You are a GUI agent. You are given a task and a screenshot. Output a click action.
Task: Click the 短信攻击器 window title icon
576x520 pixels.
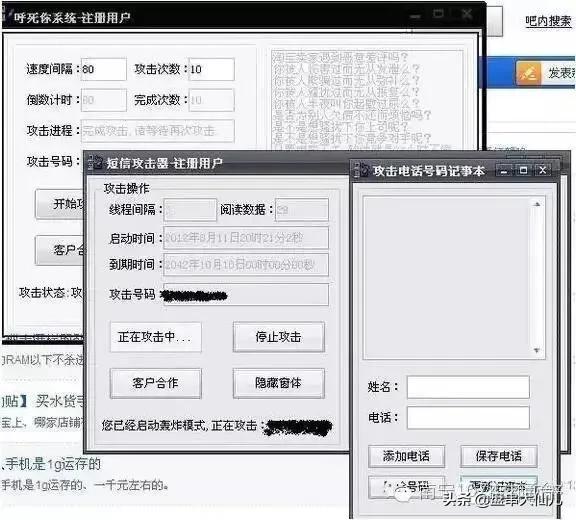click(96, 163)
